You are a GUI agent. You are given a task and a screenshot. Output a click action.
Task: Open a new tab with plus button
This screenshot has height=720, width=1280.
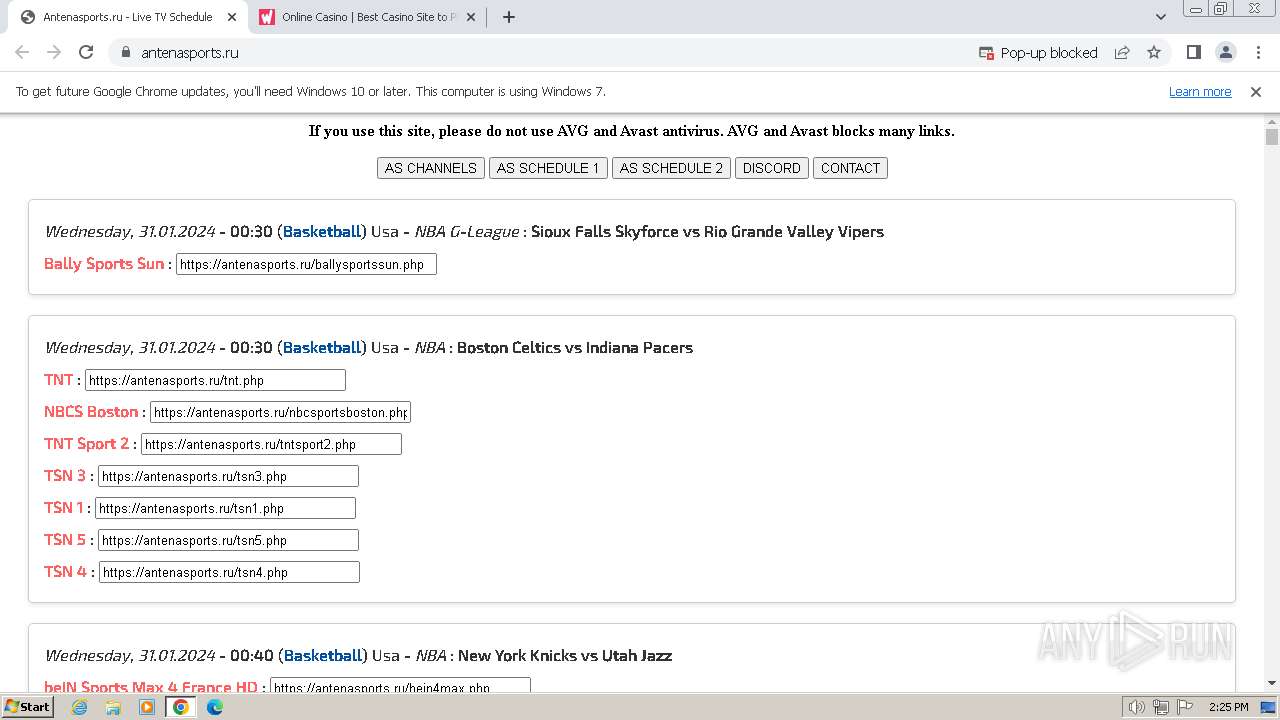coord(508,17)
